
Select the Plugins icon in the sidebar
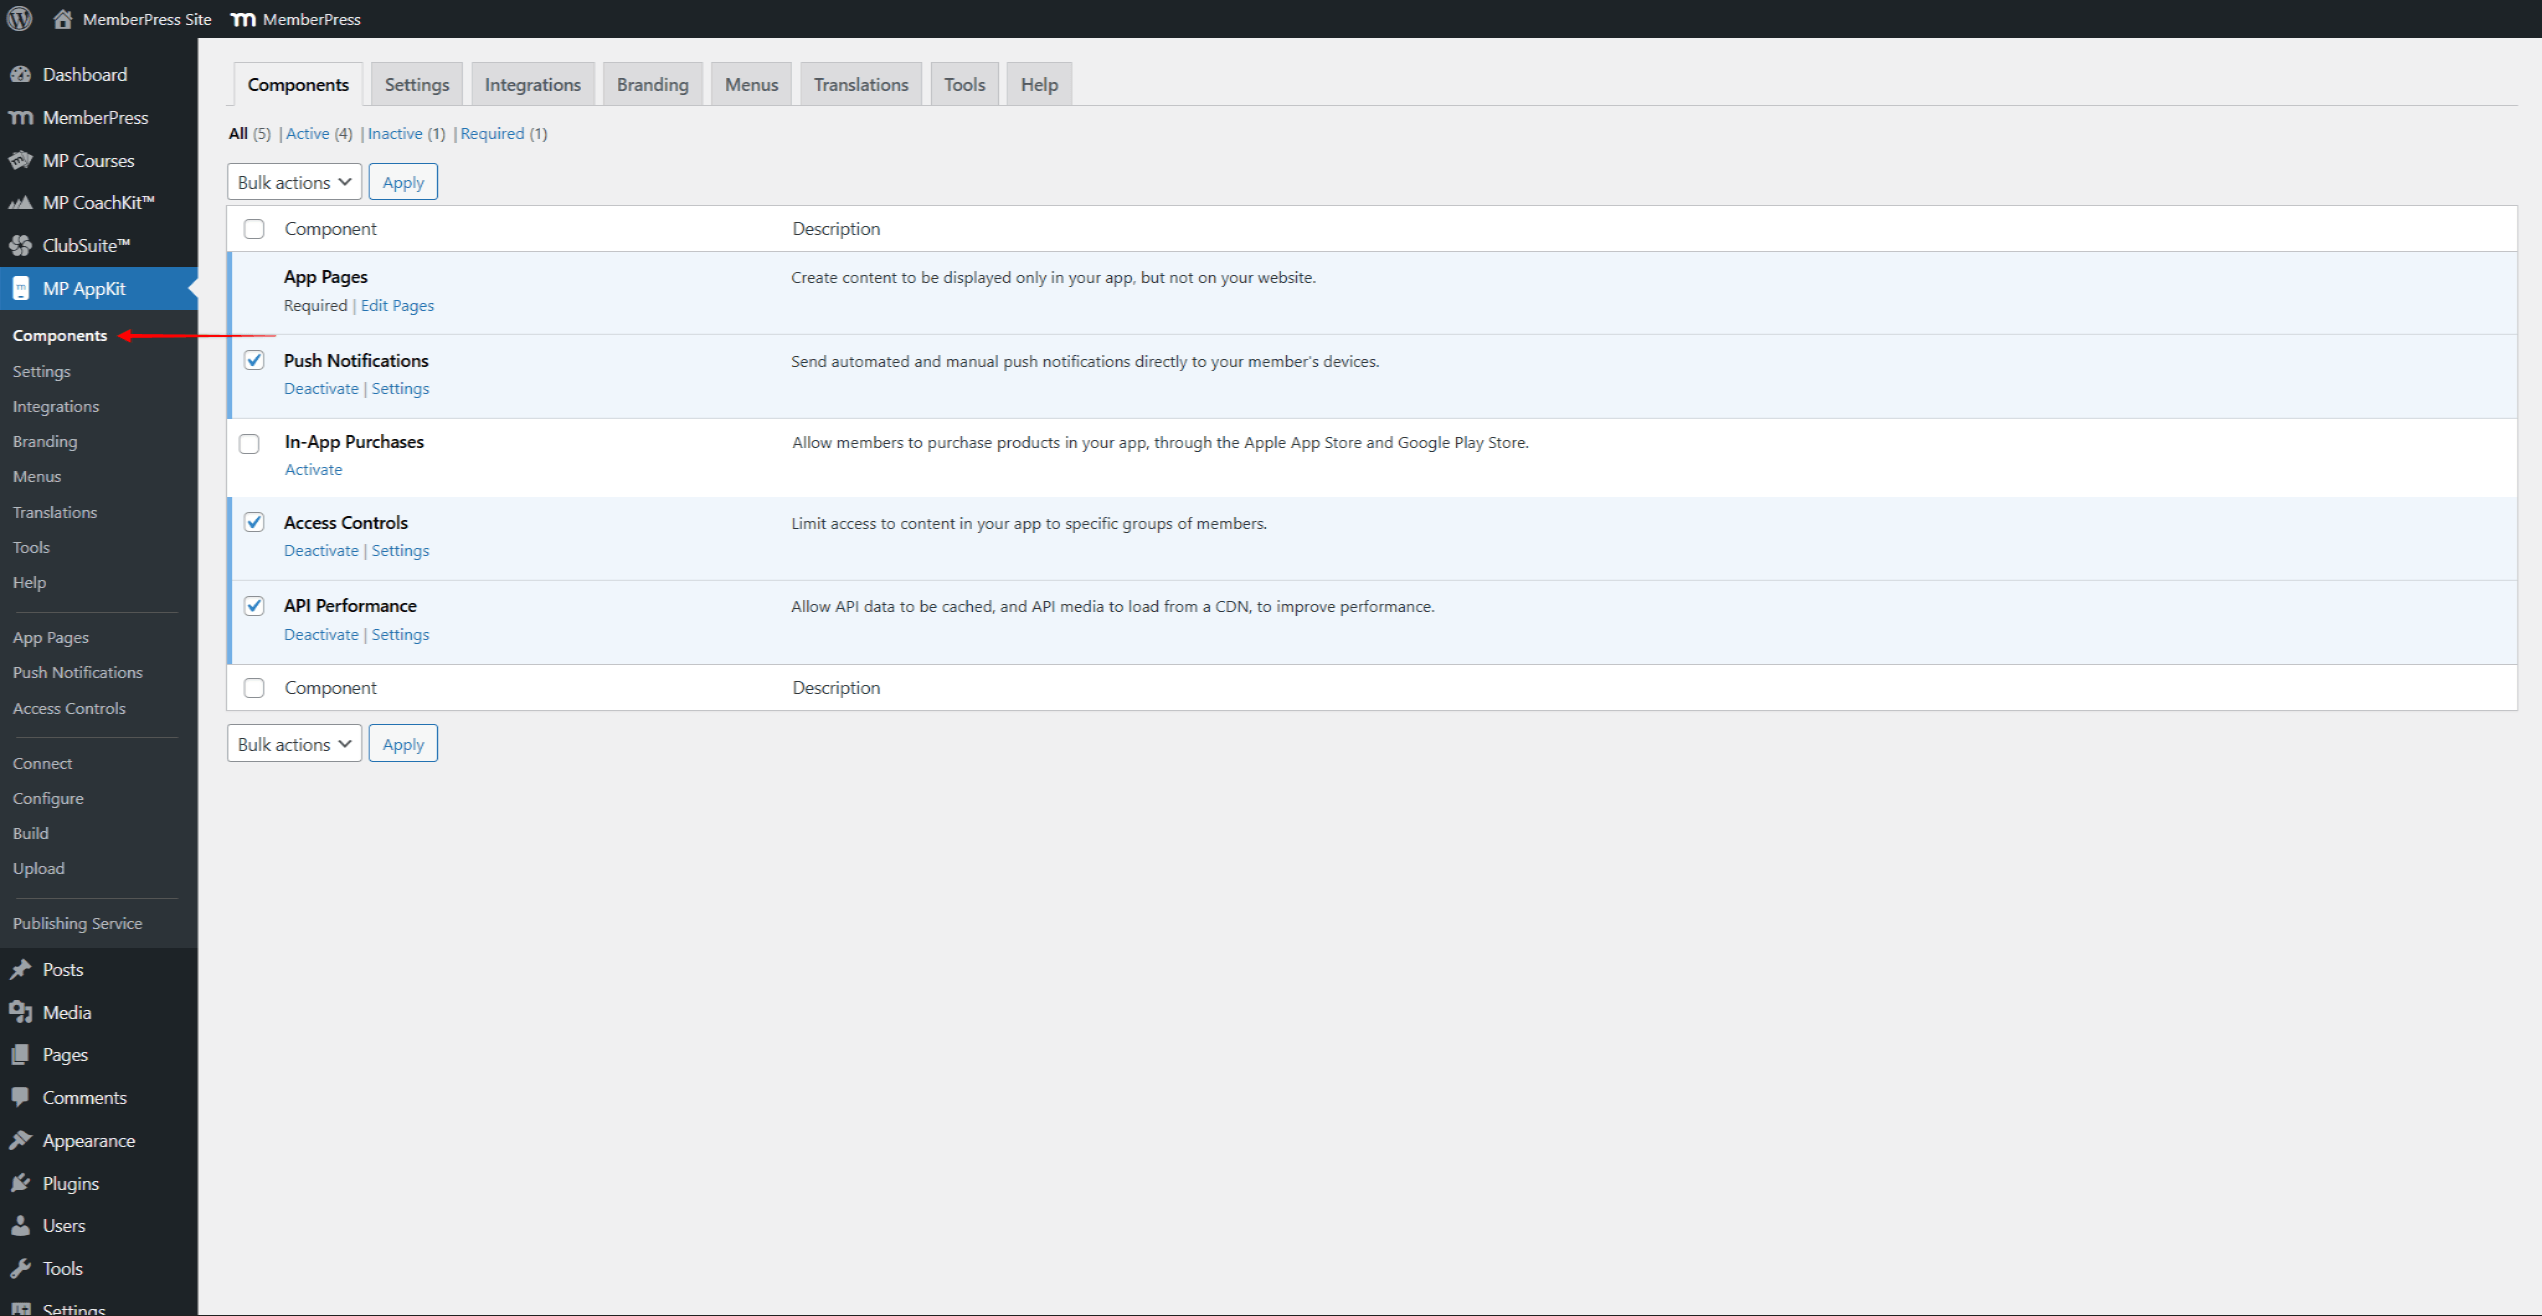[21, 1183]
